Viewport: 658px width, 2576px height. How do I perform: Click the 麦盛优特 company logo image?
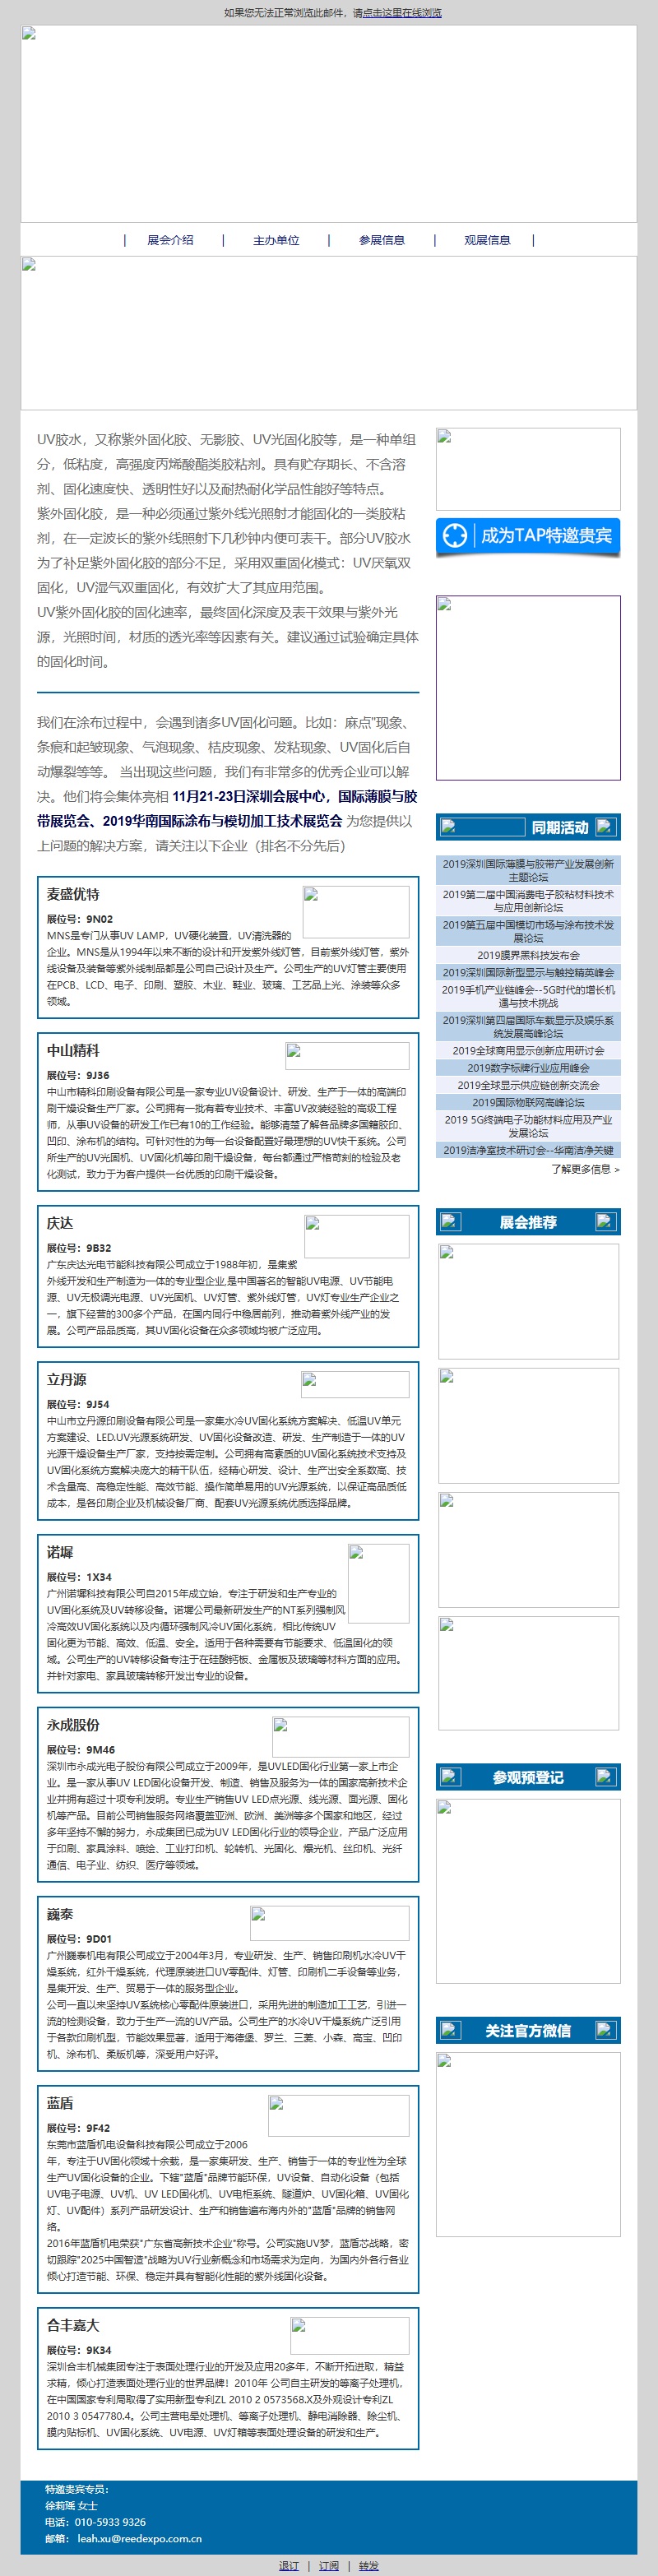point(356,911)
